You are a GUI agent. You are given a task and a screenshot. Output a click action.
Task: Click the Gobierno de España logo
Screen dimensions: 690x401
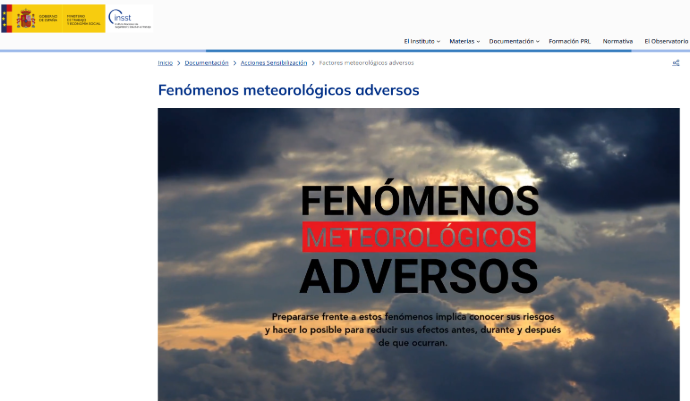[53, 17]
